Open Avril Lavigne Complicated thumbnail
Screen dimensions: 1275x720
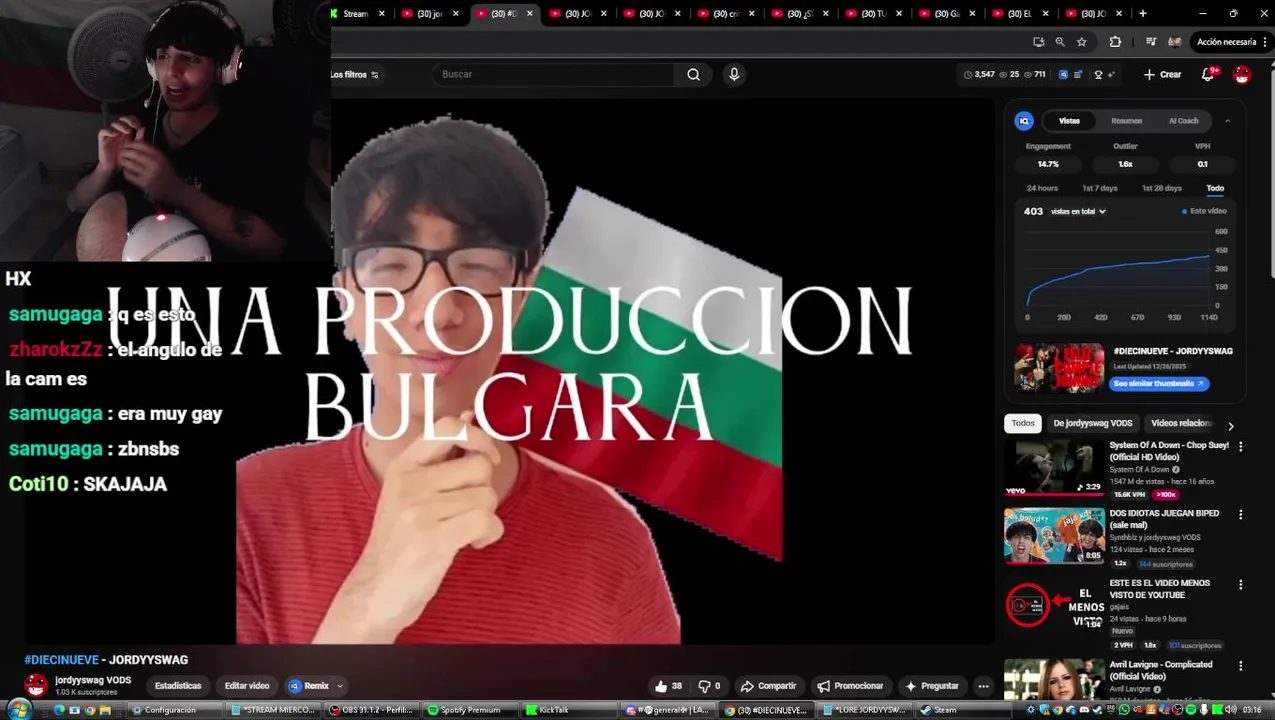[x=1054, y=679]
